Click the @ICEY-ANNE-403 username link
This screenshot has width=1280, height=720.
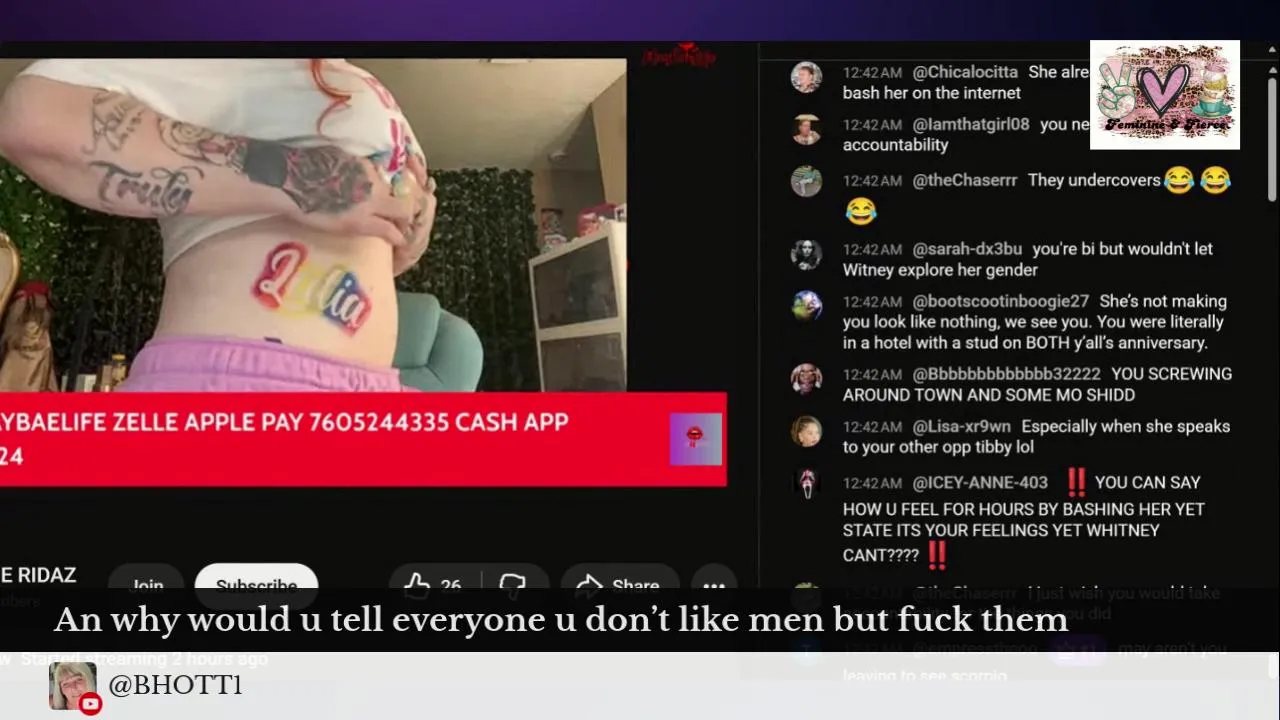pyautogui.click(x=980, y=482)
